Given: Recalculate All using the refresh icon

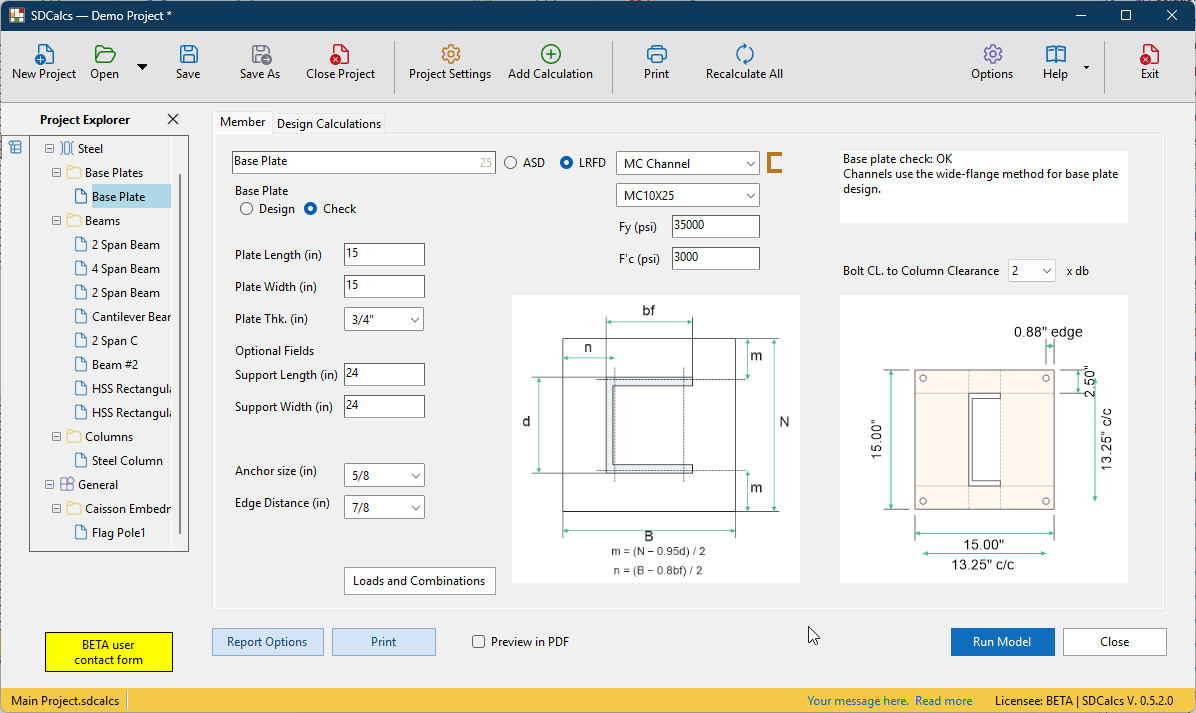Looking at the screenshot, I should click(x=744, y=55).
